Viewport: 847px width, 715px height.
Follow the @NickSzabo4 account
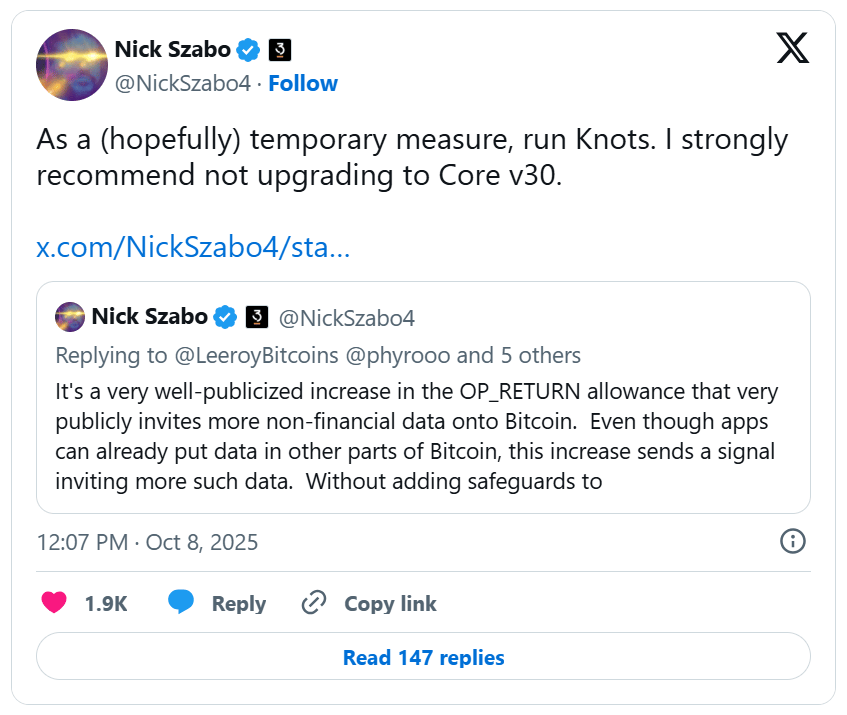click(x=303, y=83)
